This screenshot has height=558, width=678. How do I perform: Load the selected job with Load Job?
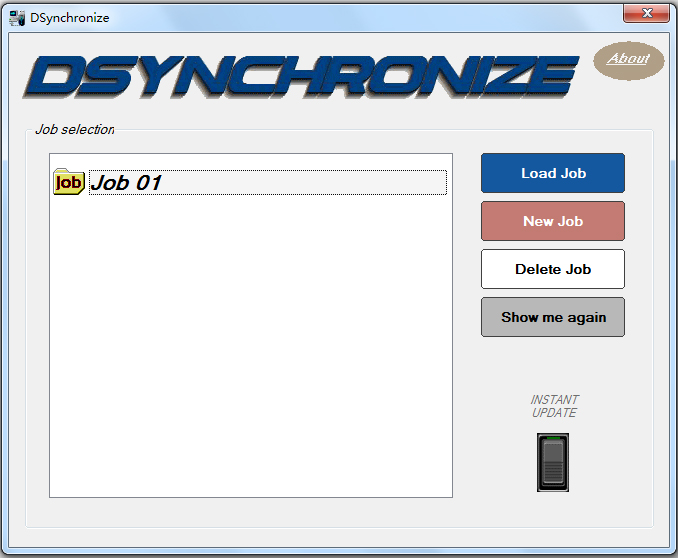pyautogui.click(x=552, y=173)
